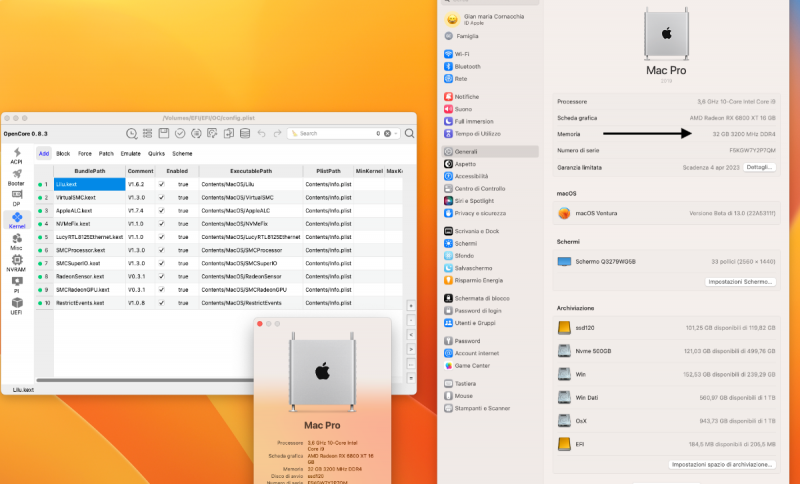800x484 pixels.
Task: Click Impostazioni spazio di archiviazione button
Action: pyautogui.click(x=722, y=465)
